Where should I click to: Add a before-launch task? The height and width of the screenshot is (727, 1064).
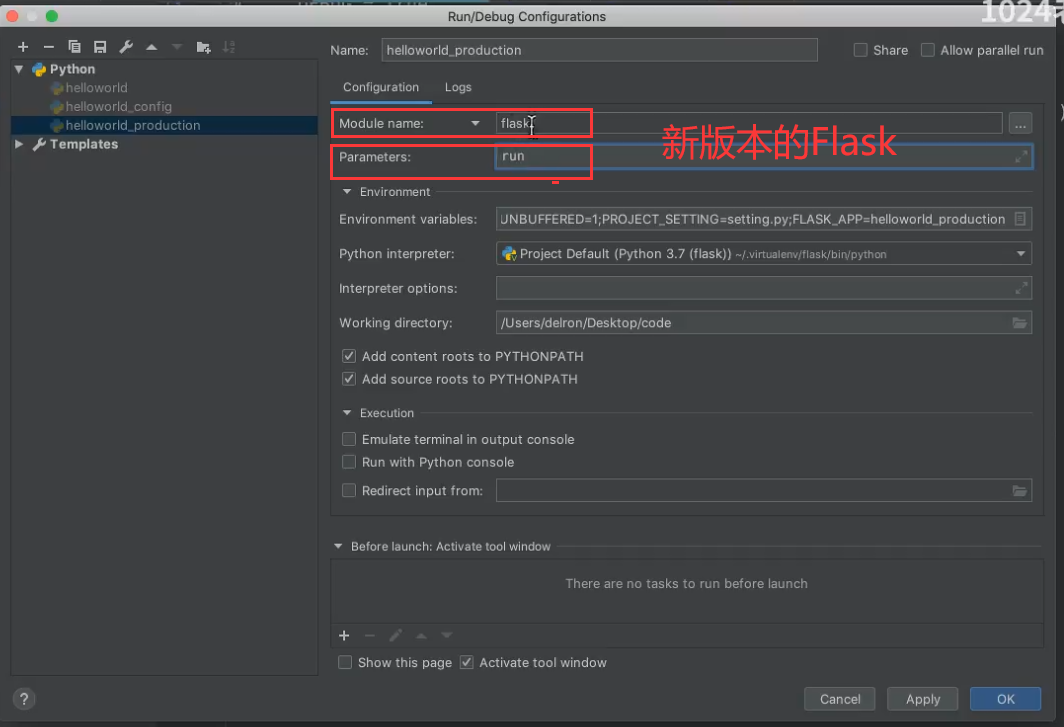pos(344,635)
